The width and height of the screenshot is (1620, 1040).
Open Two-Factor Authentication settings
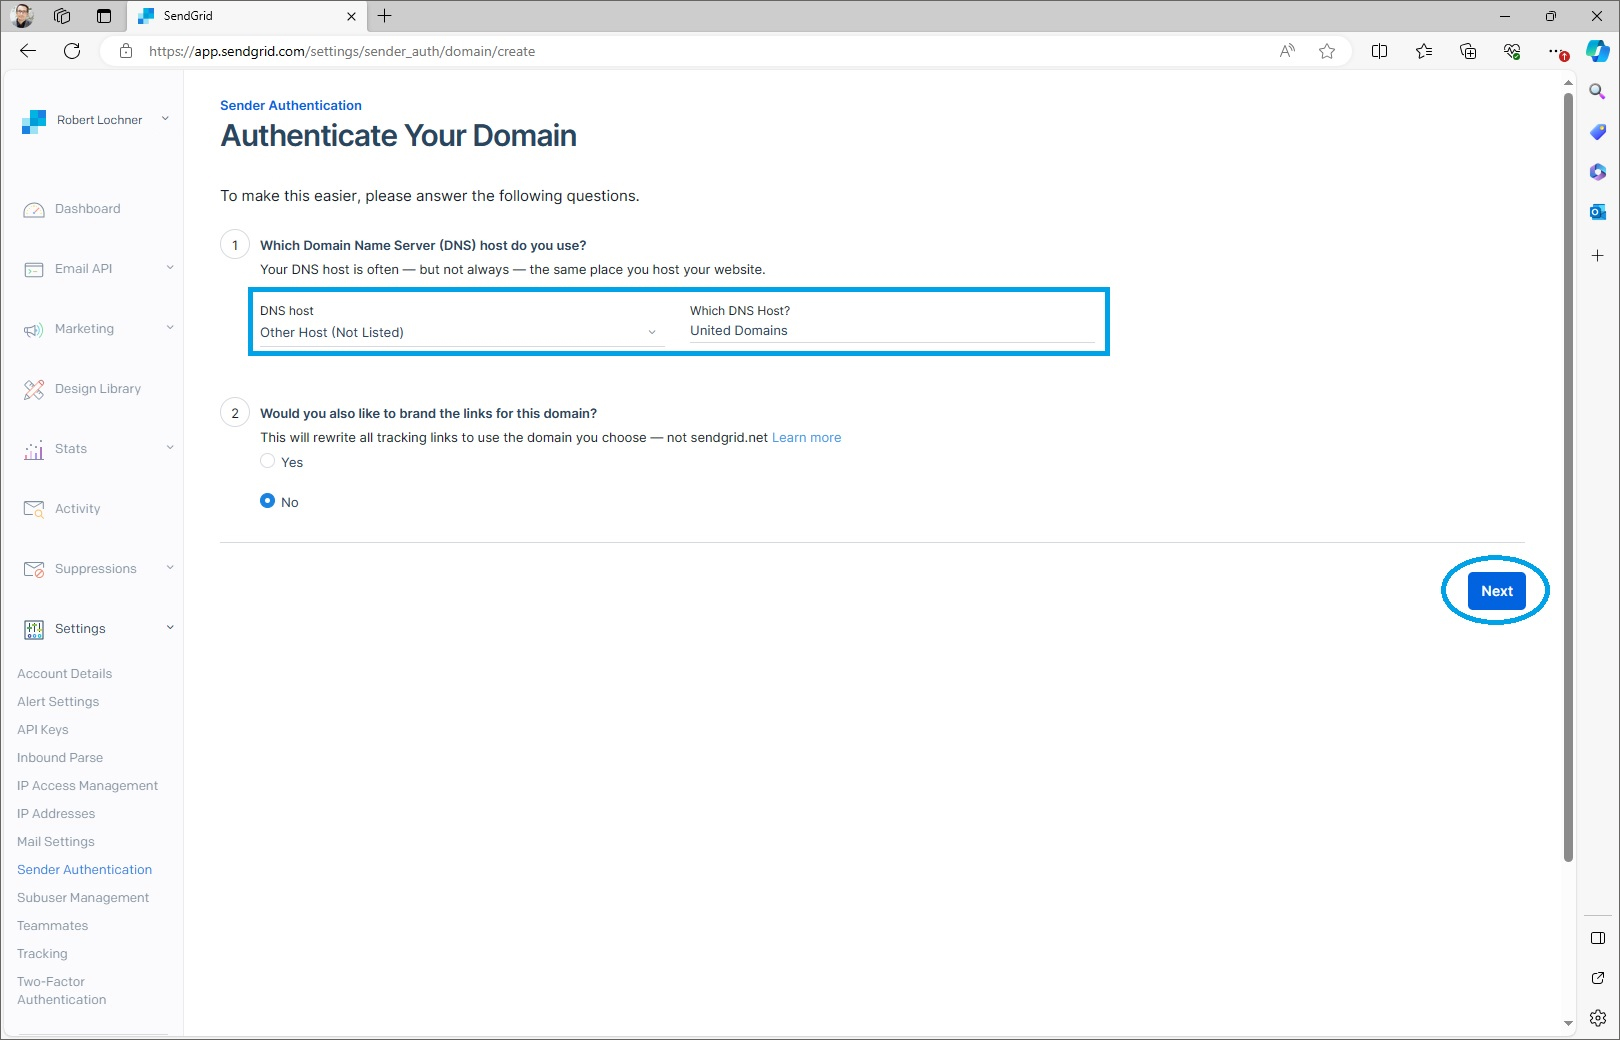[x=62, y=991]
